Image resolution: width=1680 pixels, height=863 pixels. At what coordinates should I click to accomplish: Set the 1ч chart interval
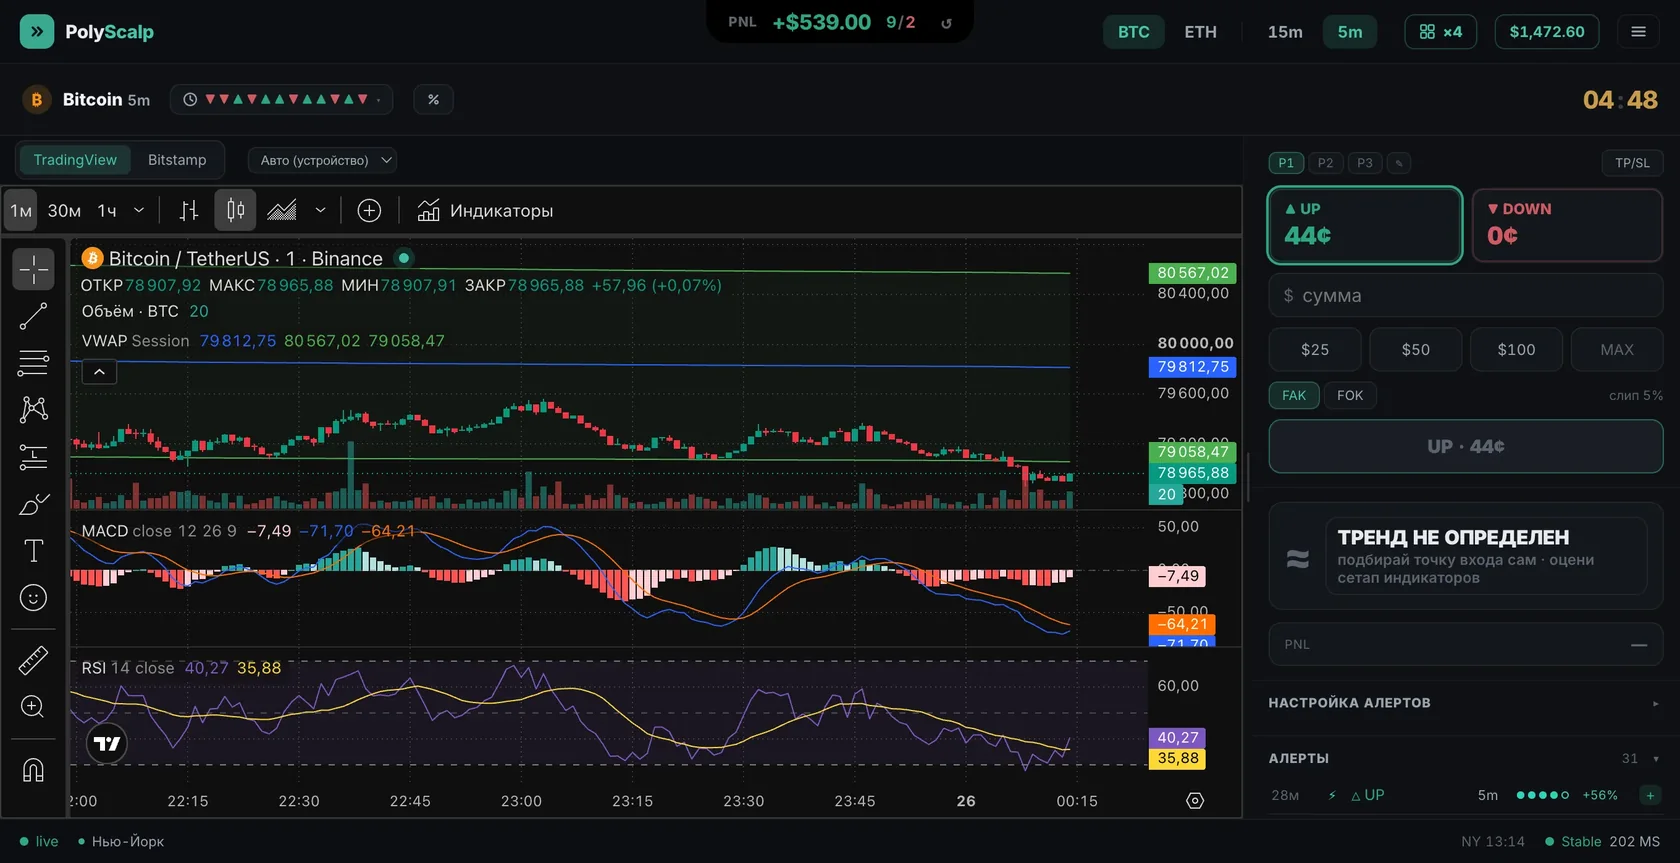pos(107,210)
